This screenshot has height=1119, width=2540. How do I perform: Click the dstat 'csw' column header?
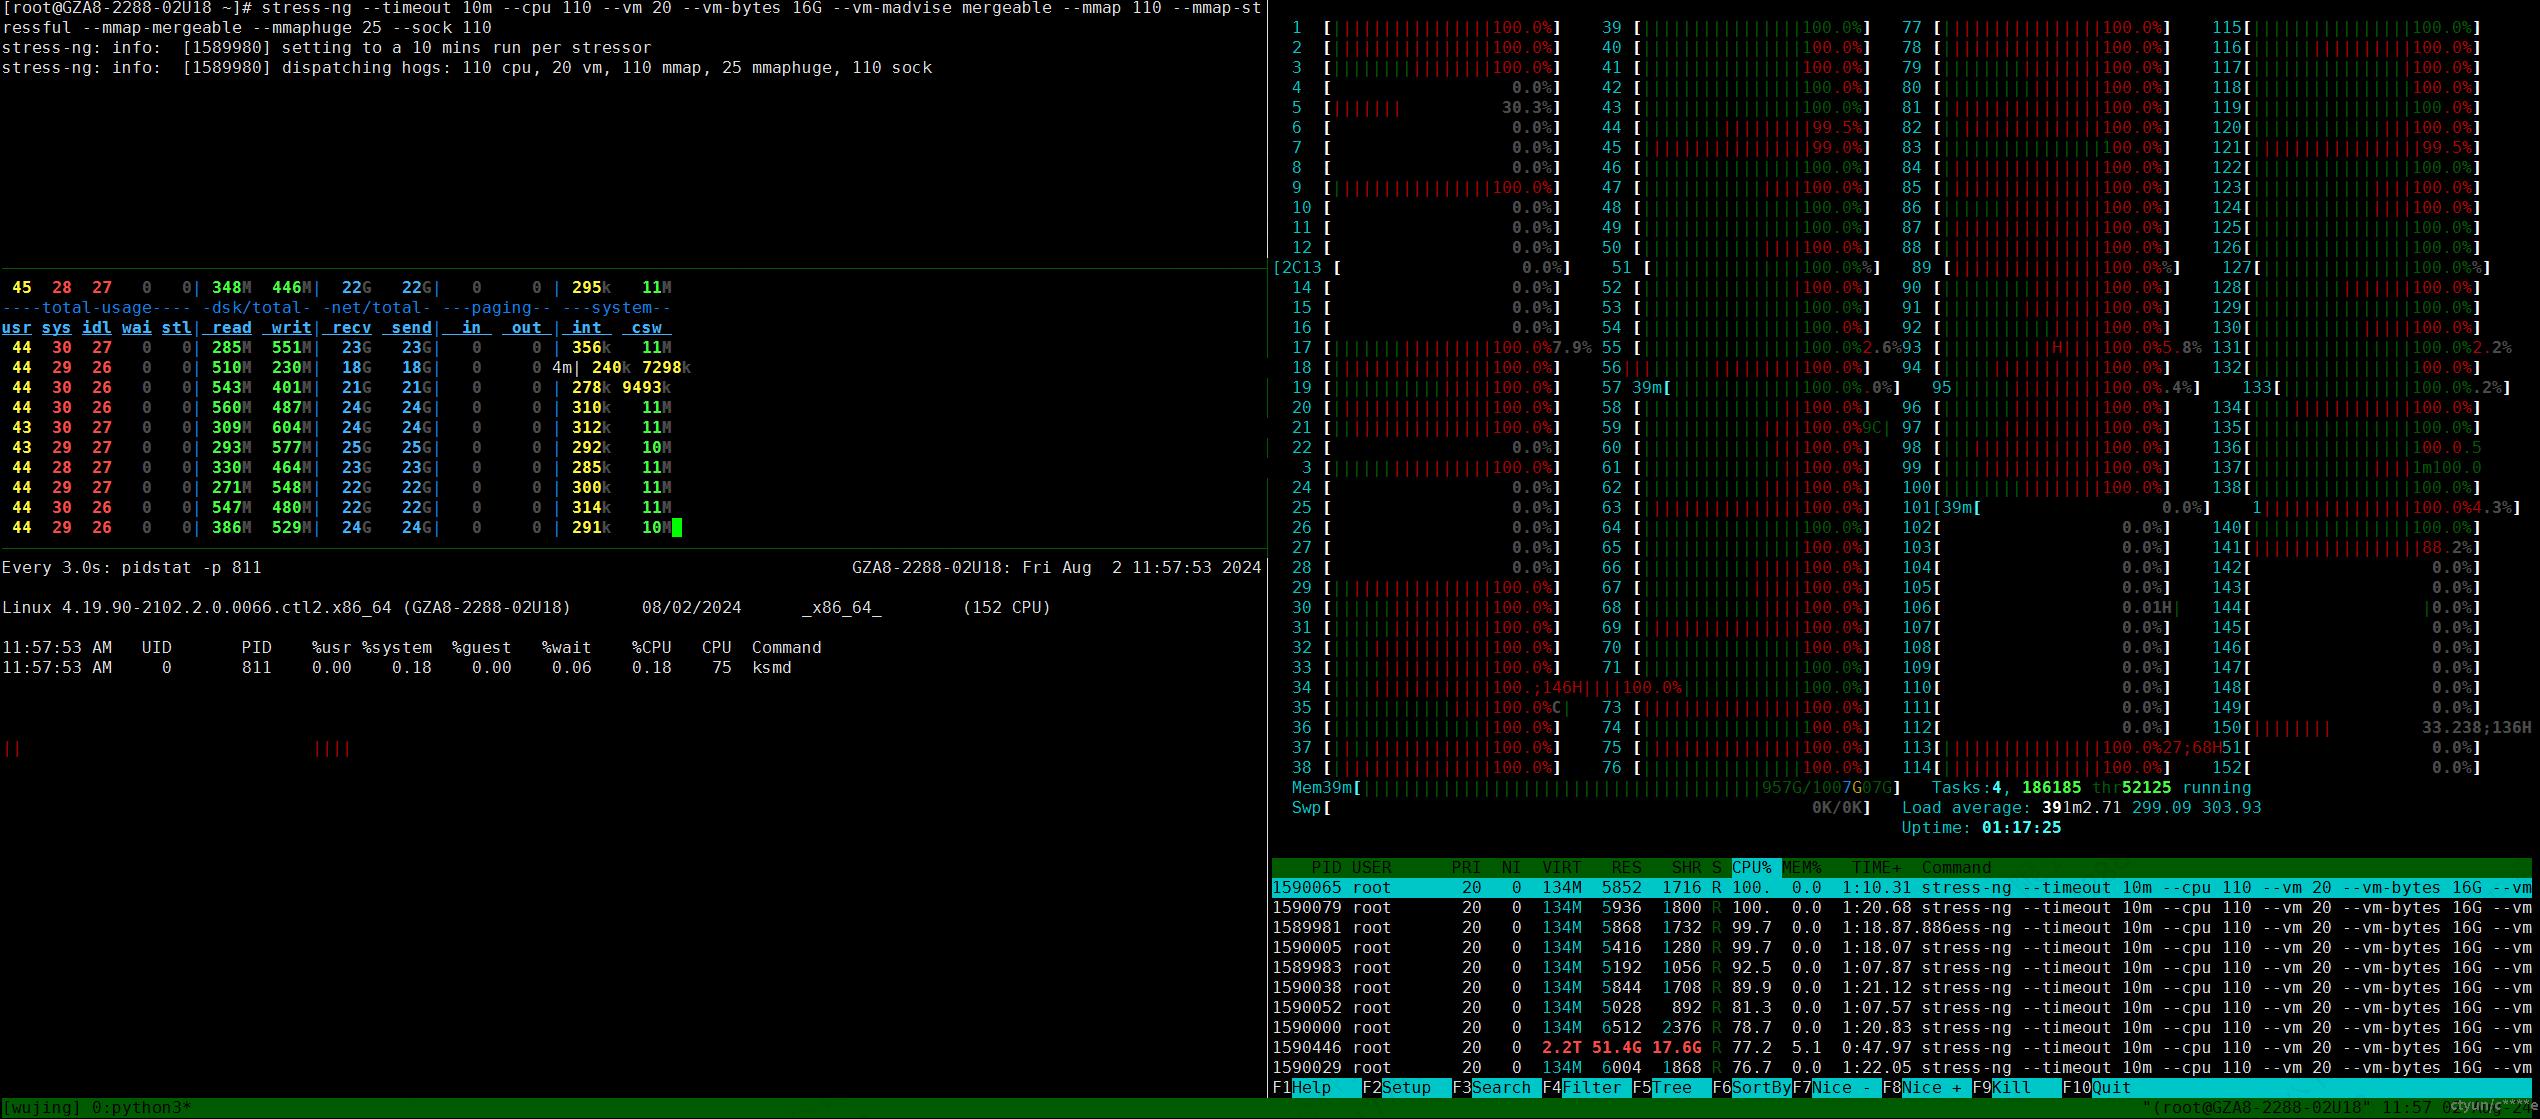click(x=646, y=327)
